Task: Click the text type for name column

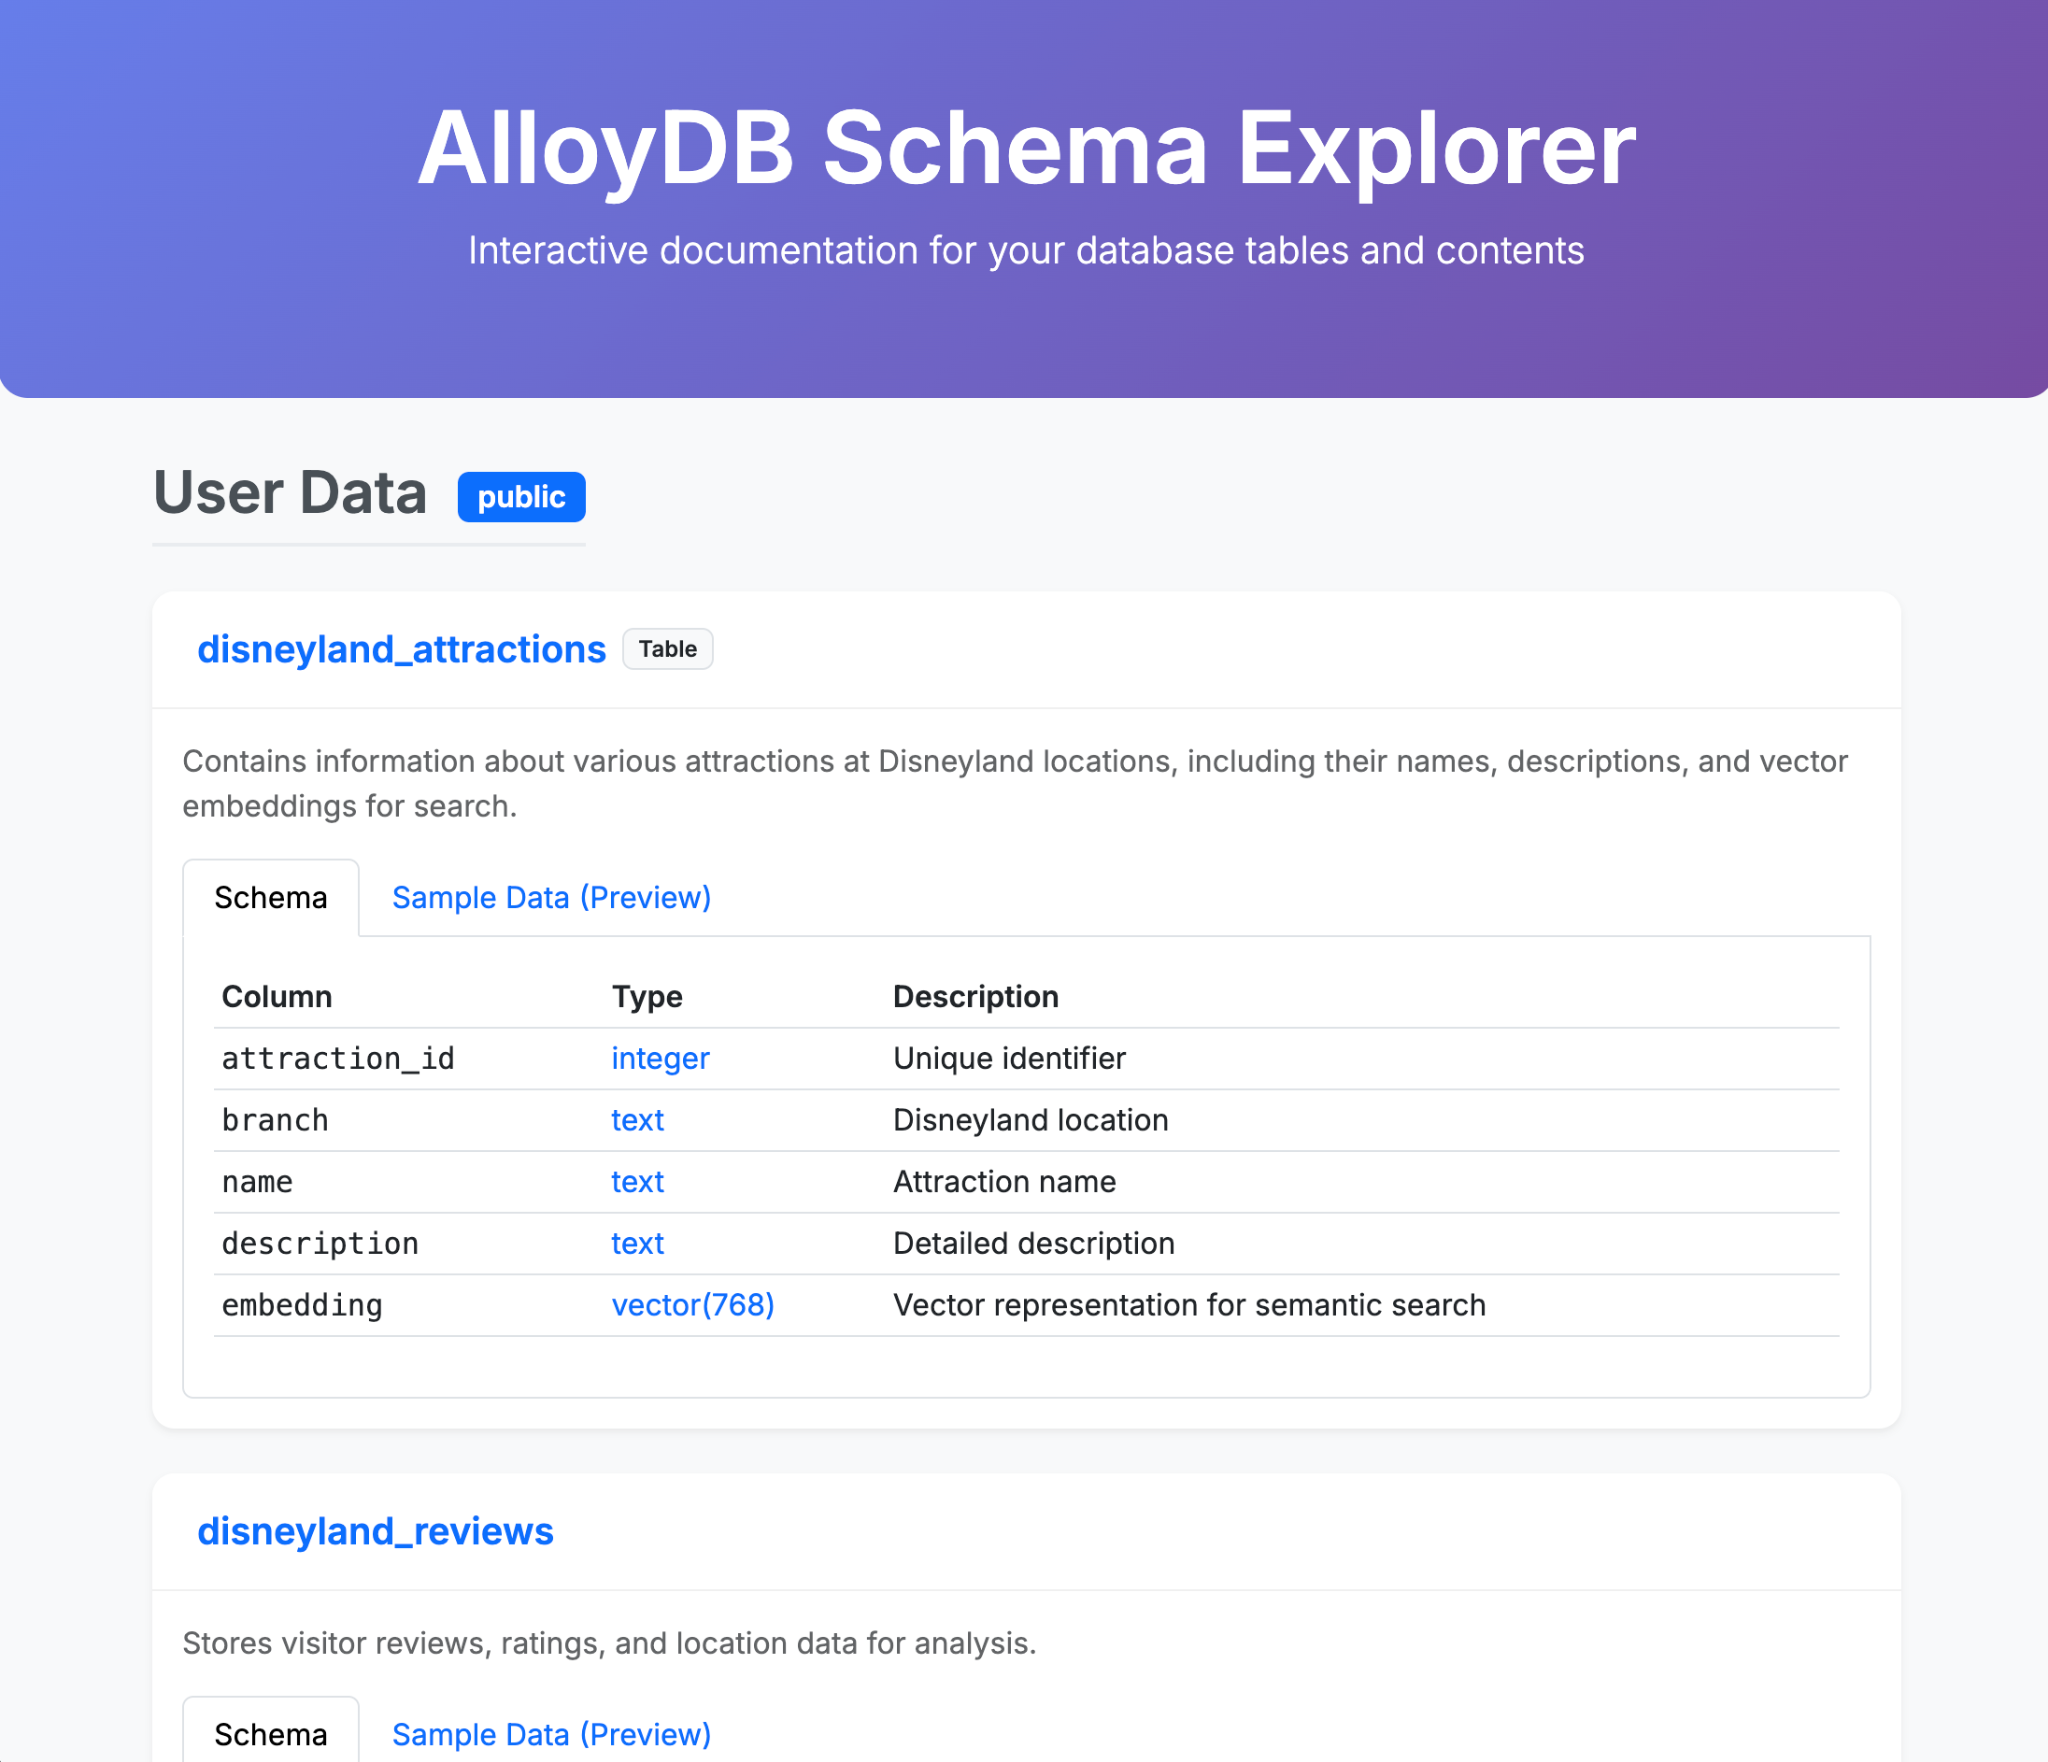Action: pos(637,1182)
